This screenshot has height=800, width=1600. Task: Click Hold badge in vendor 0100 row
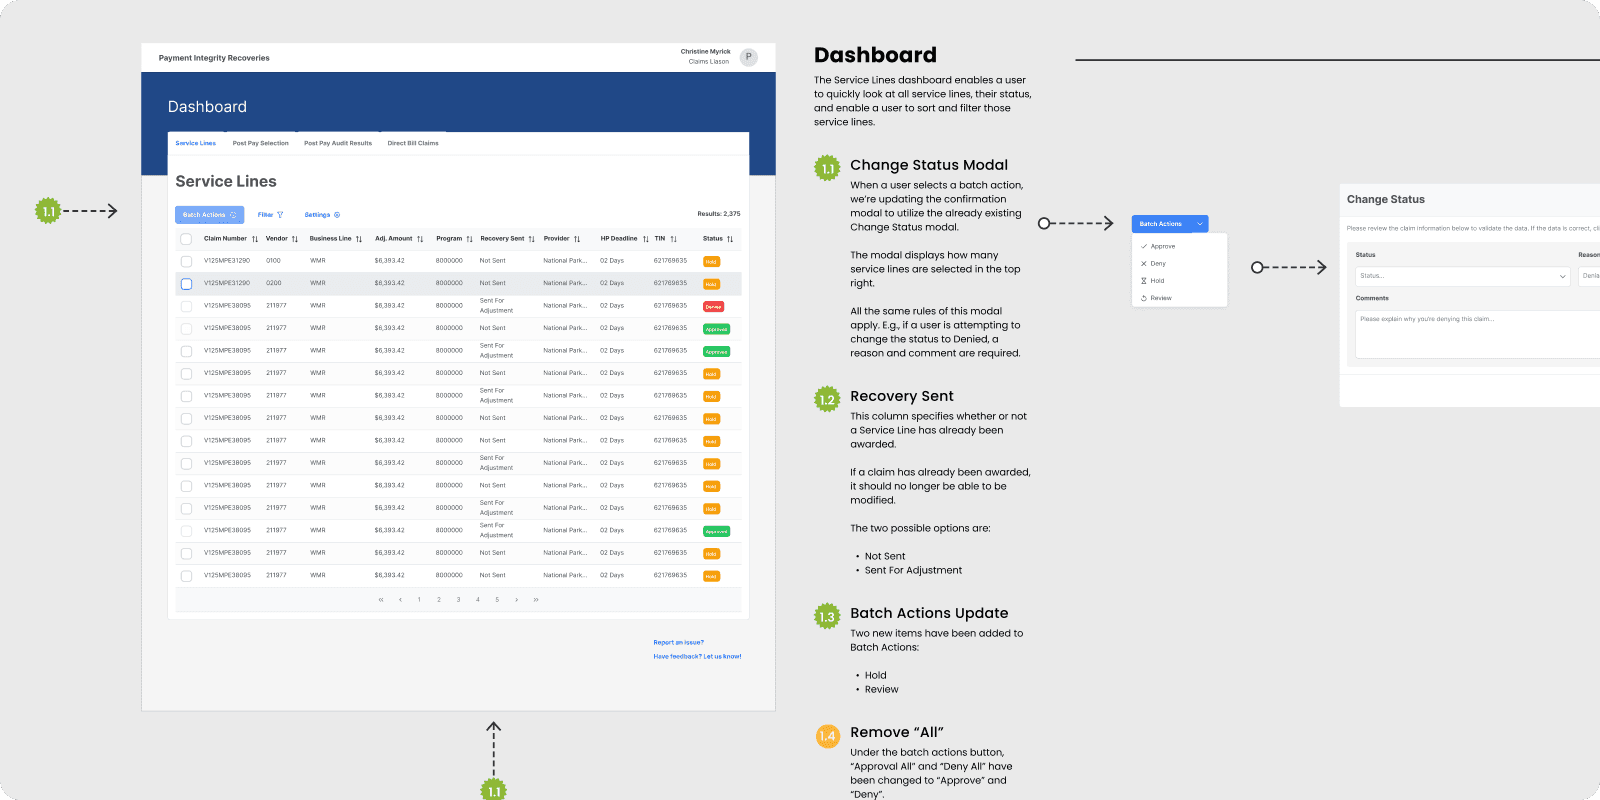[711, 262]
